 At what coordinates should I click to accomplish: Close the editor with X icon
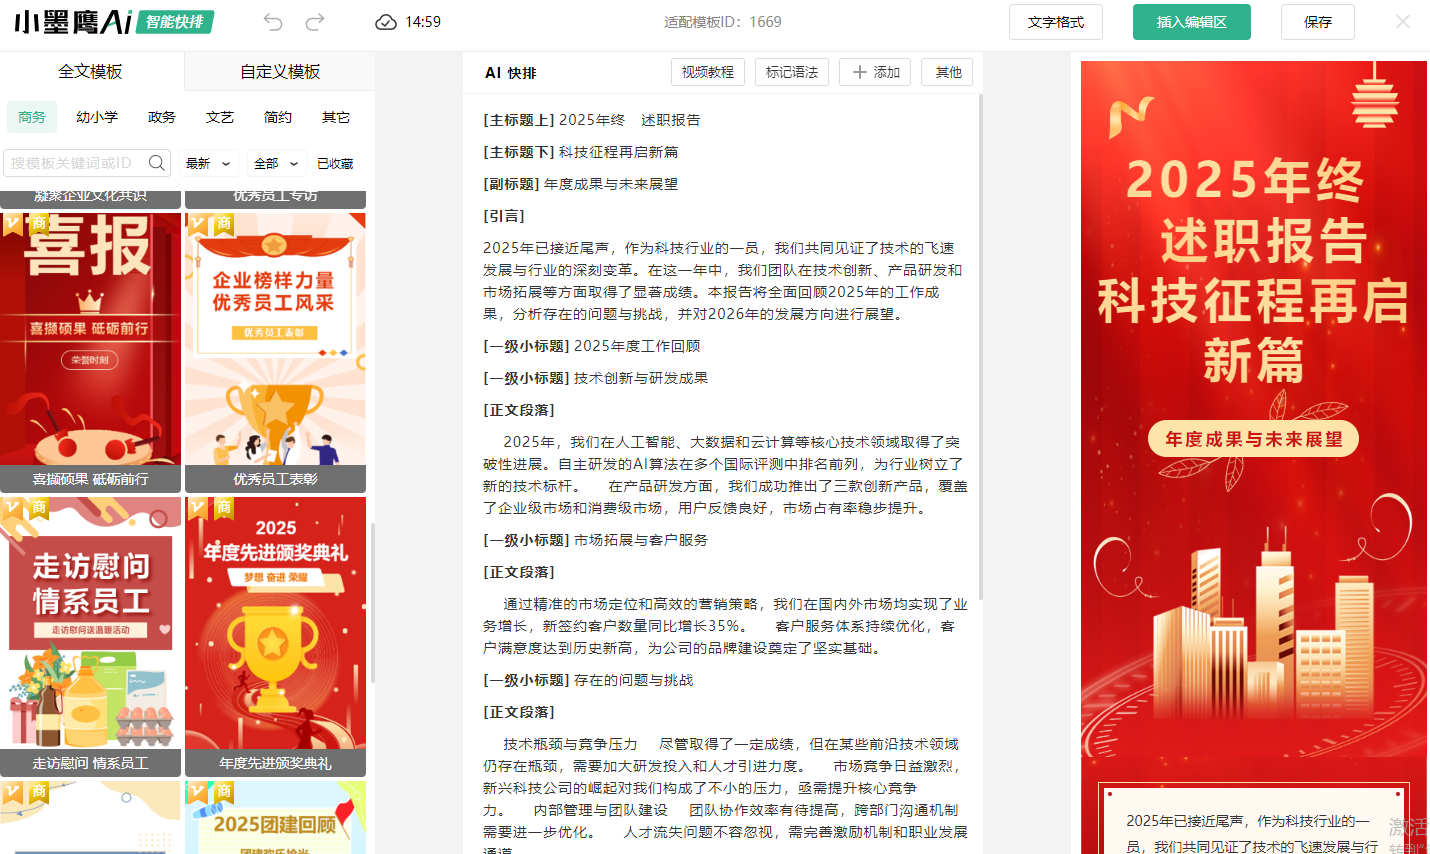[x=1403, y=22]
